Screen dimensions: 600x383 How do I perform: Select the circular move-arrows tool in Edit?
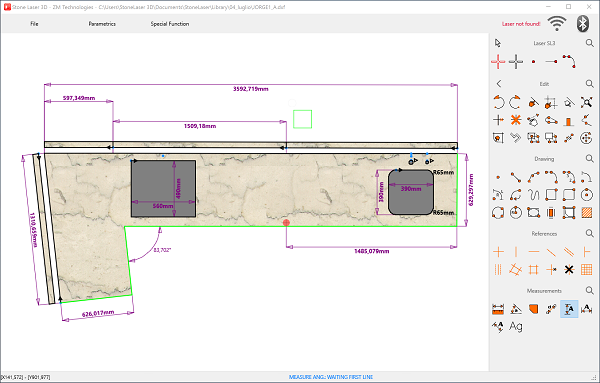pos(587,138)
